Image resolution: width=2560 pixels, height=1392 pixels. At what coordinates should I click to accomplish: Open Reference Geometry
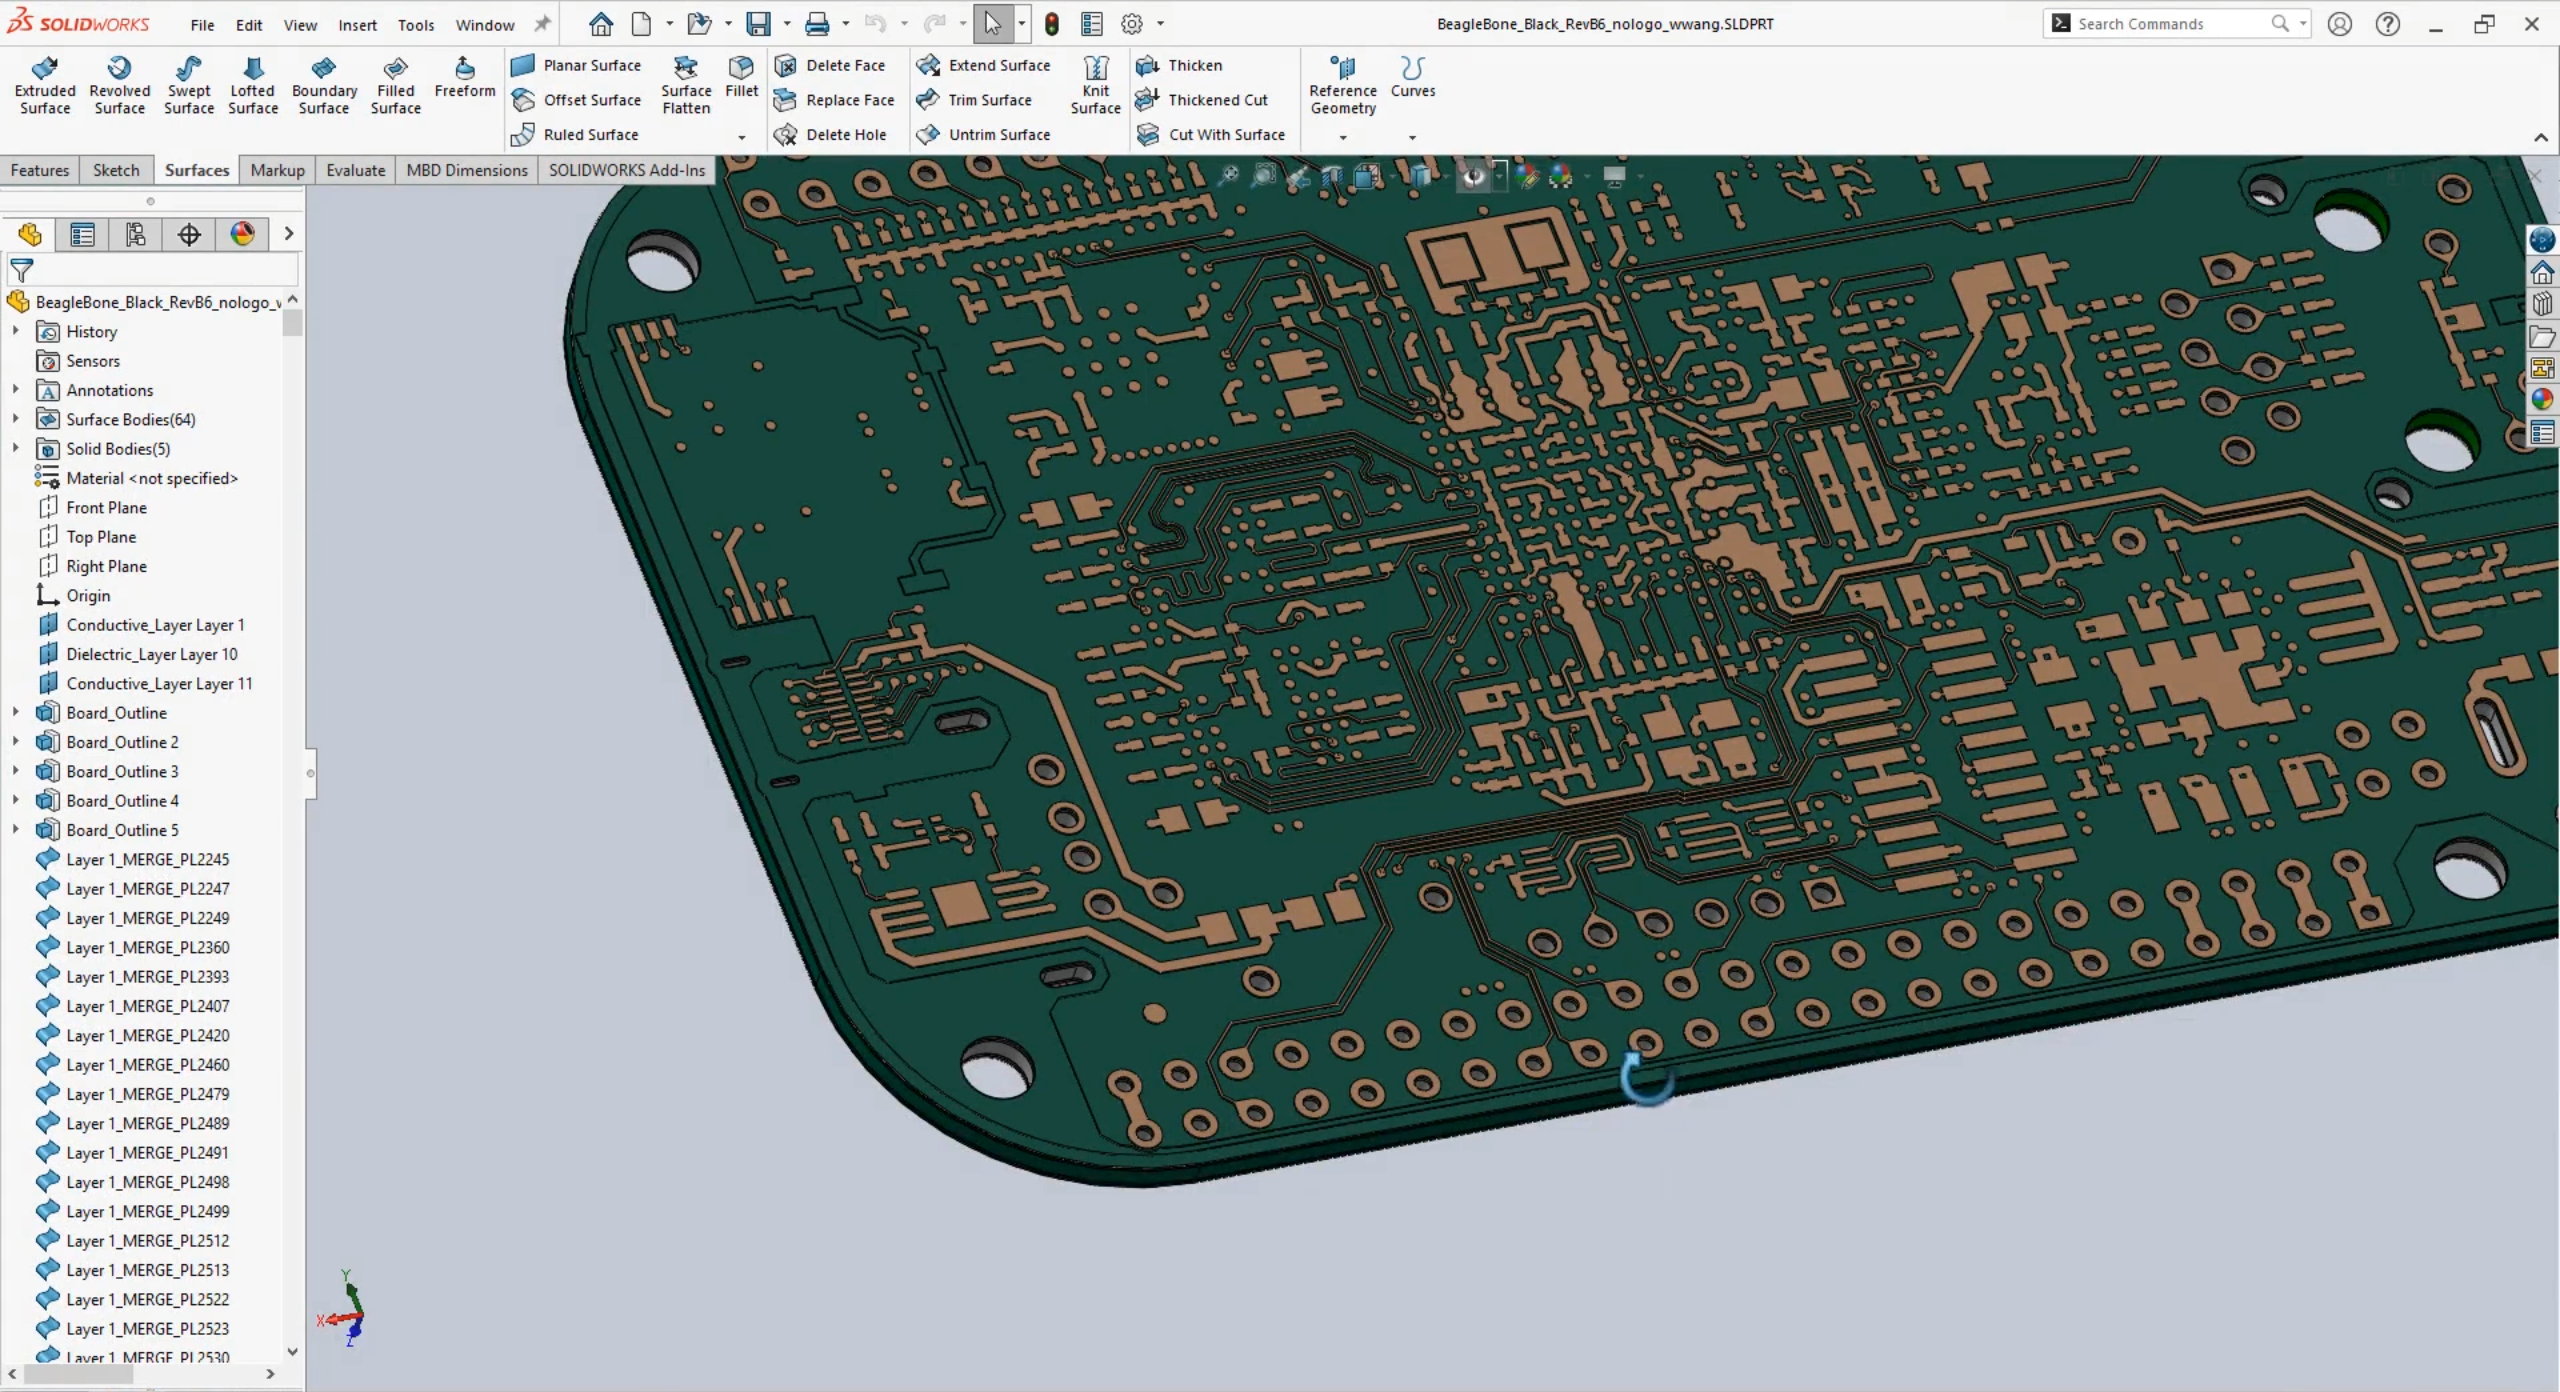point(1341,84)
